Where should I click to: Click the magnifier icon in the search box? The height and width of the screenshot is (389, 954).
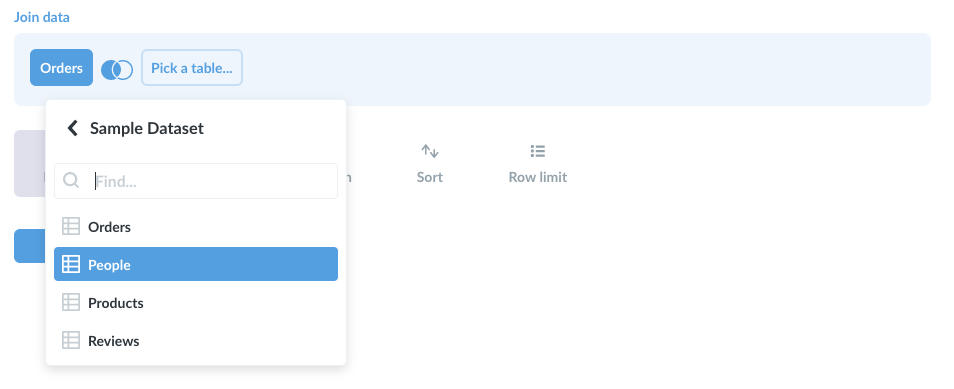pos(71,180)
